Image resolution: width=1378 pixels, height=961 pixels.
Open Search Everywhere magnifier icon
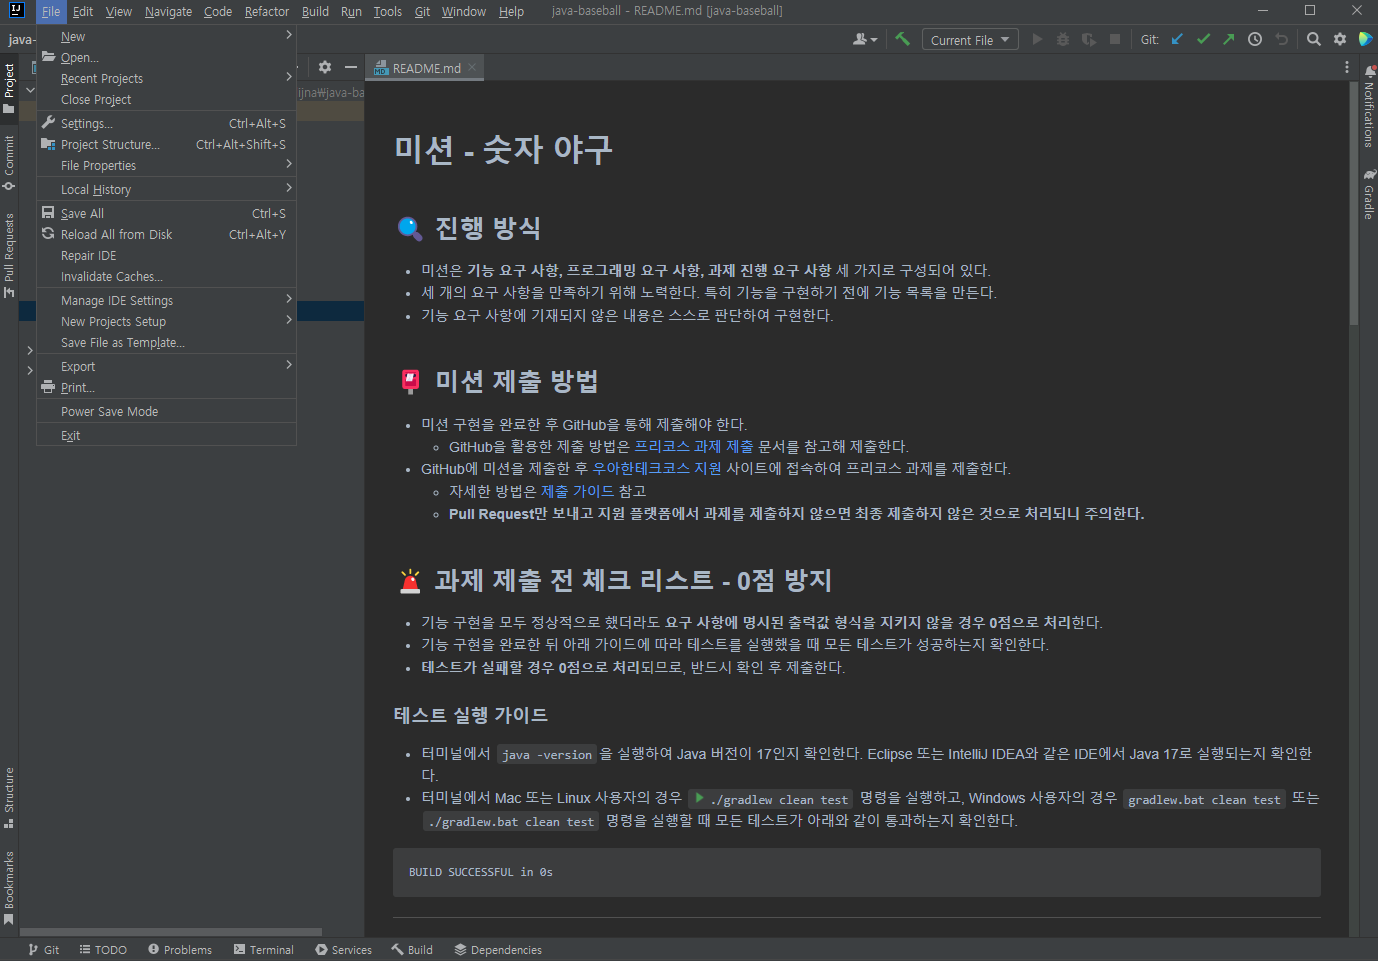[x=1314, y=39]
